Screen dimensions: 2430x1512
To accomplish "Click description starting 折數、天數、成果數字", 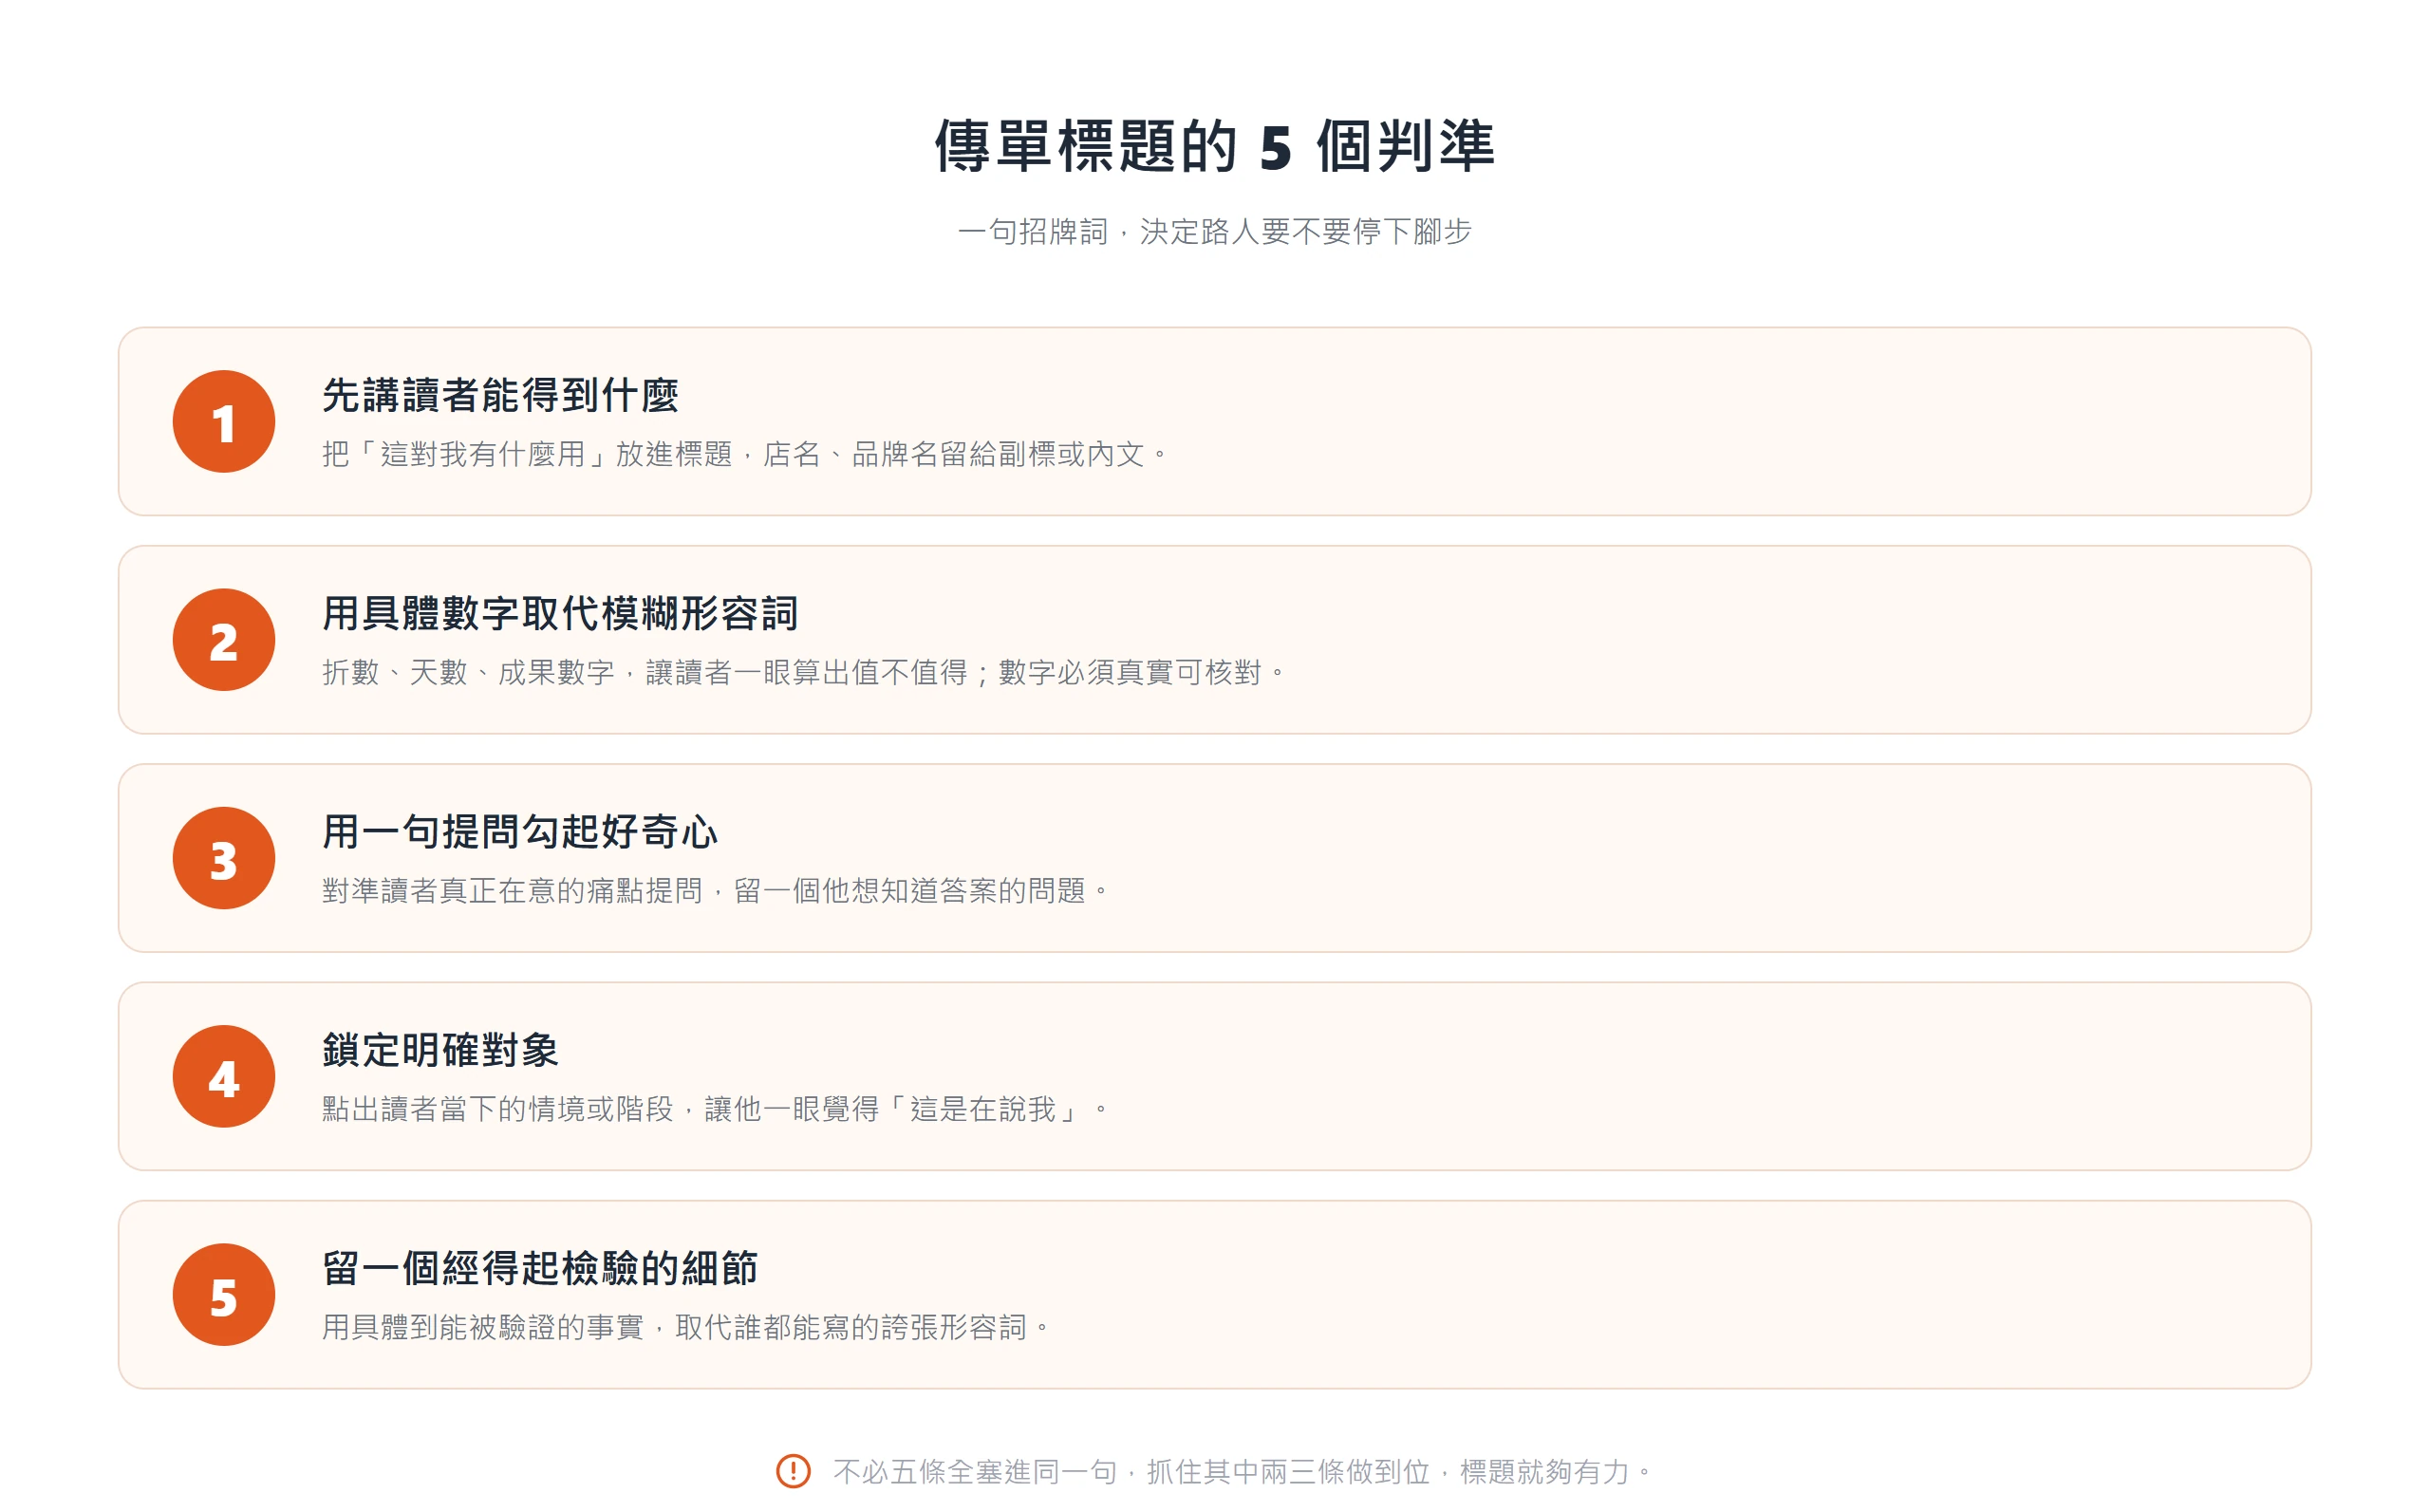I will (x=804, y=672).
